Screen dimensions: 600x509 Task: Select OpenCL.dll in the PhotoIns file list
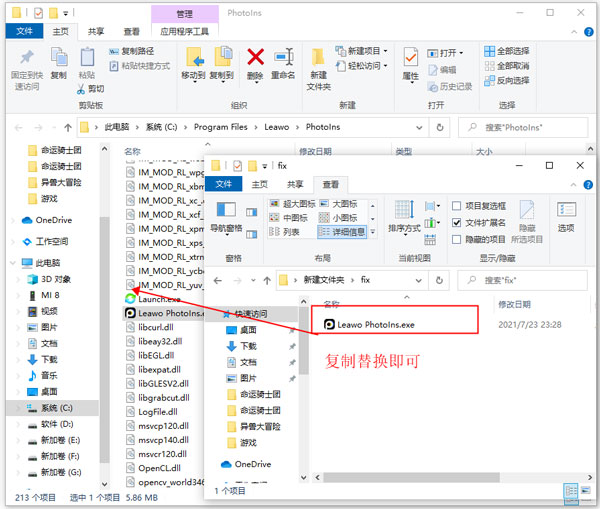coord(154,468)
